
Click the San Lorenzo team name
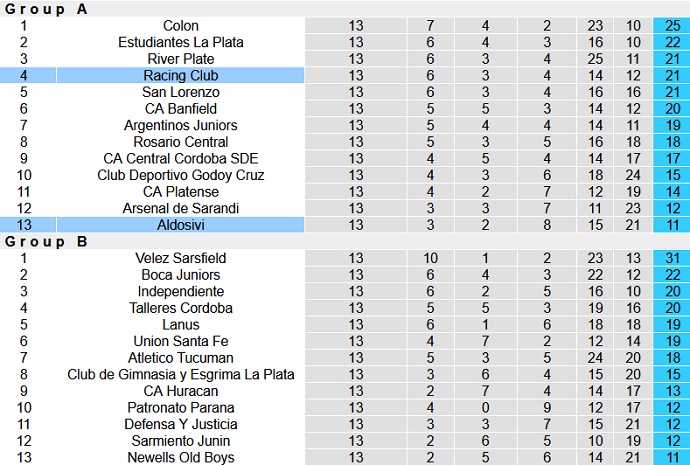pos(180,92)
